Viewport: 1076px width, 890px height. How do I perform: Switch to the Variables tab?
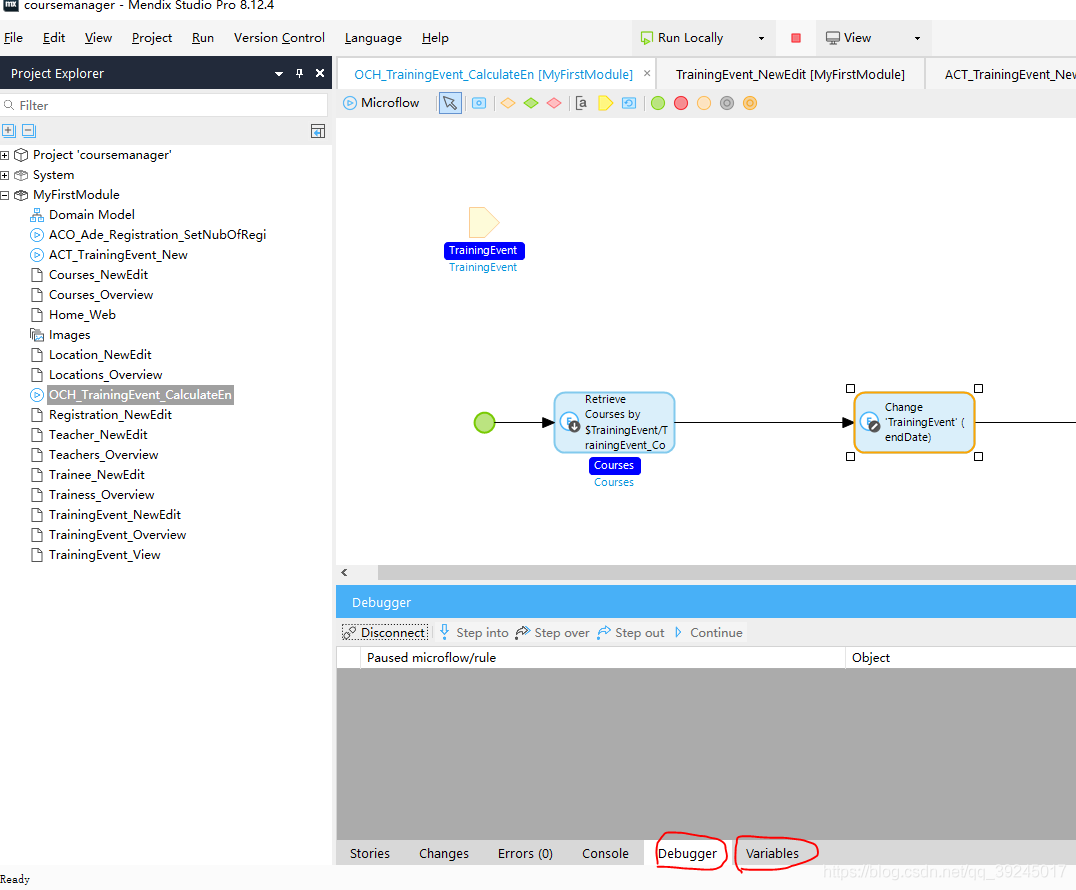click(772, 853)
